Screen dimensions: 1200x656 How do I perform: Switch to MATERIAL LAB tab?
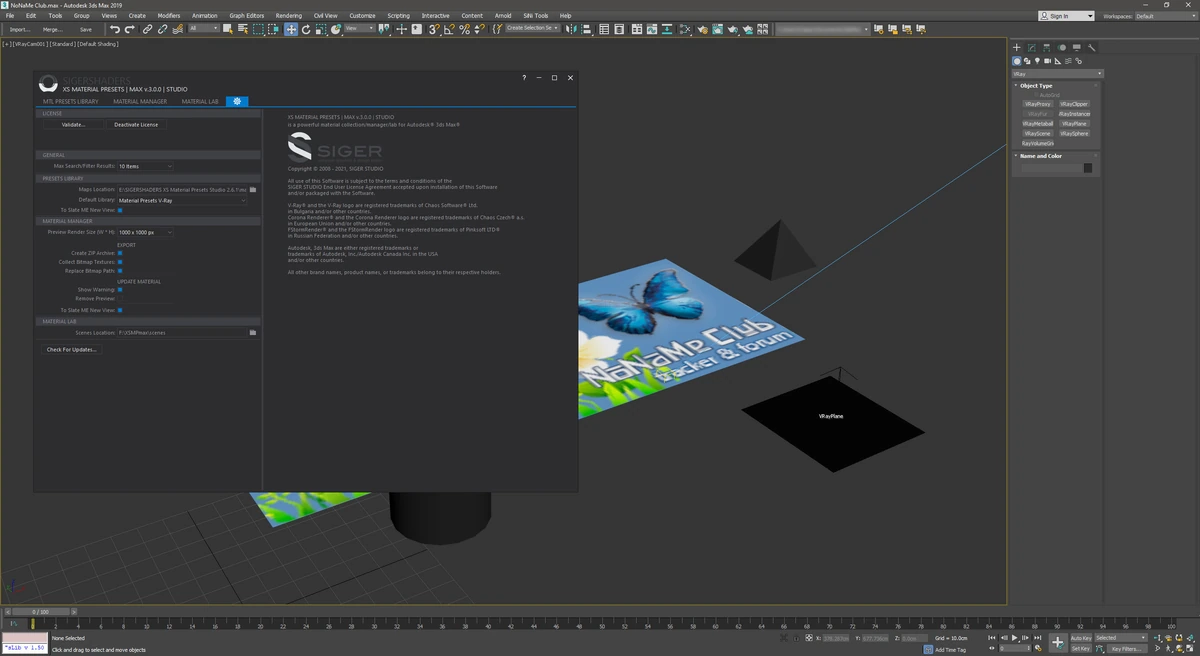tap(200, 101)
